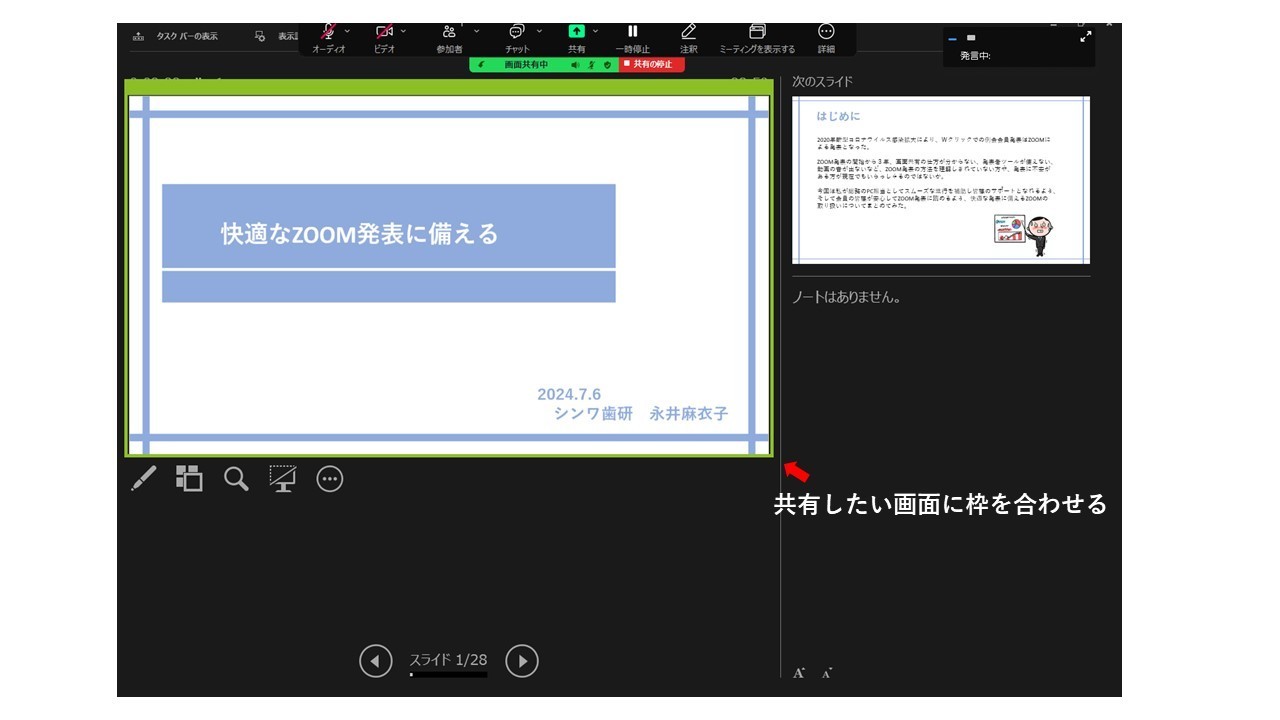Increase the notes text size
Image resolution: width=1280 pixels, height=720 pixels.
click(x=799, y=673)
